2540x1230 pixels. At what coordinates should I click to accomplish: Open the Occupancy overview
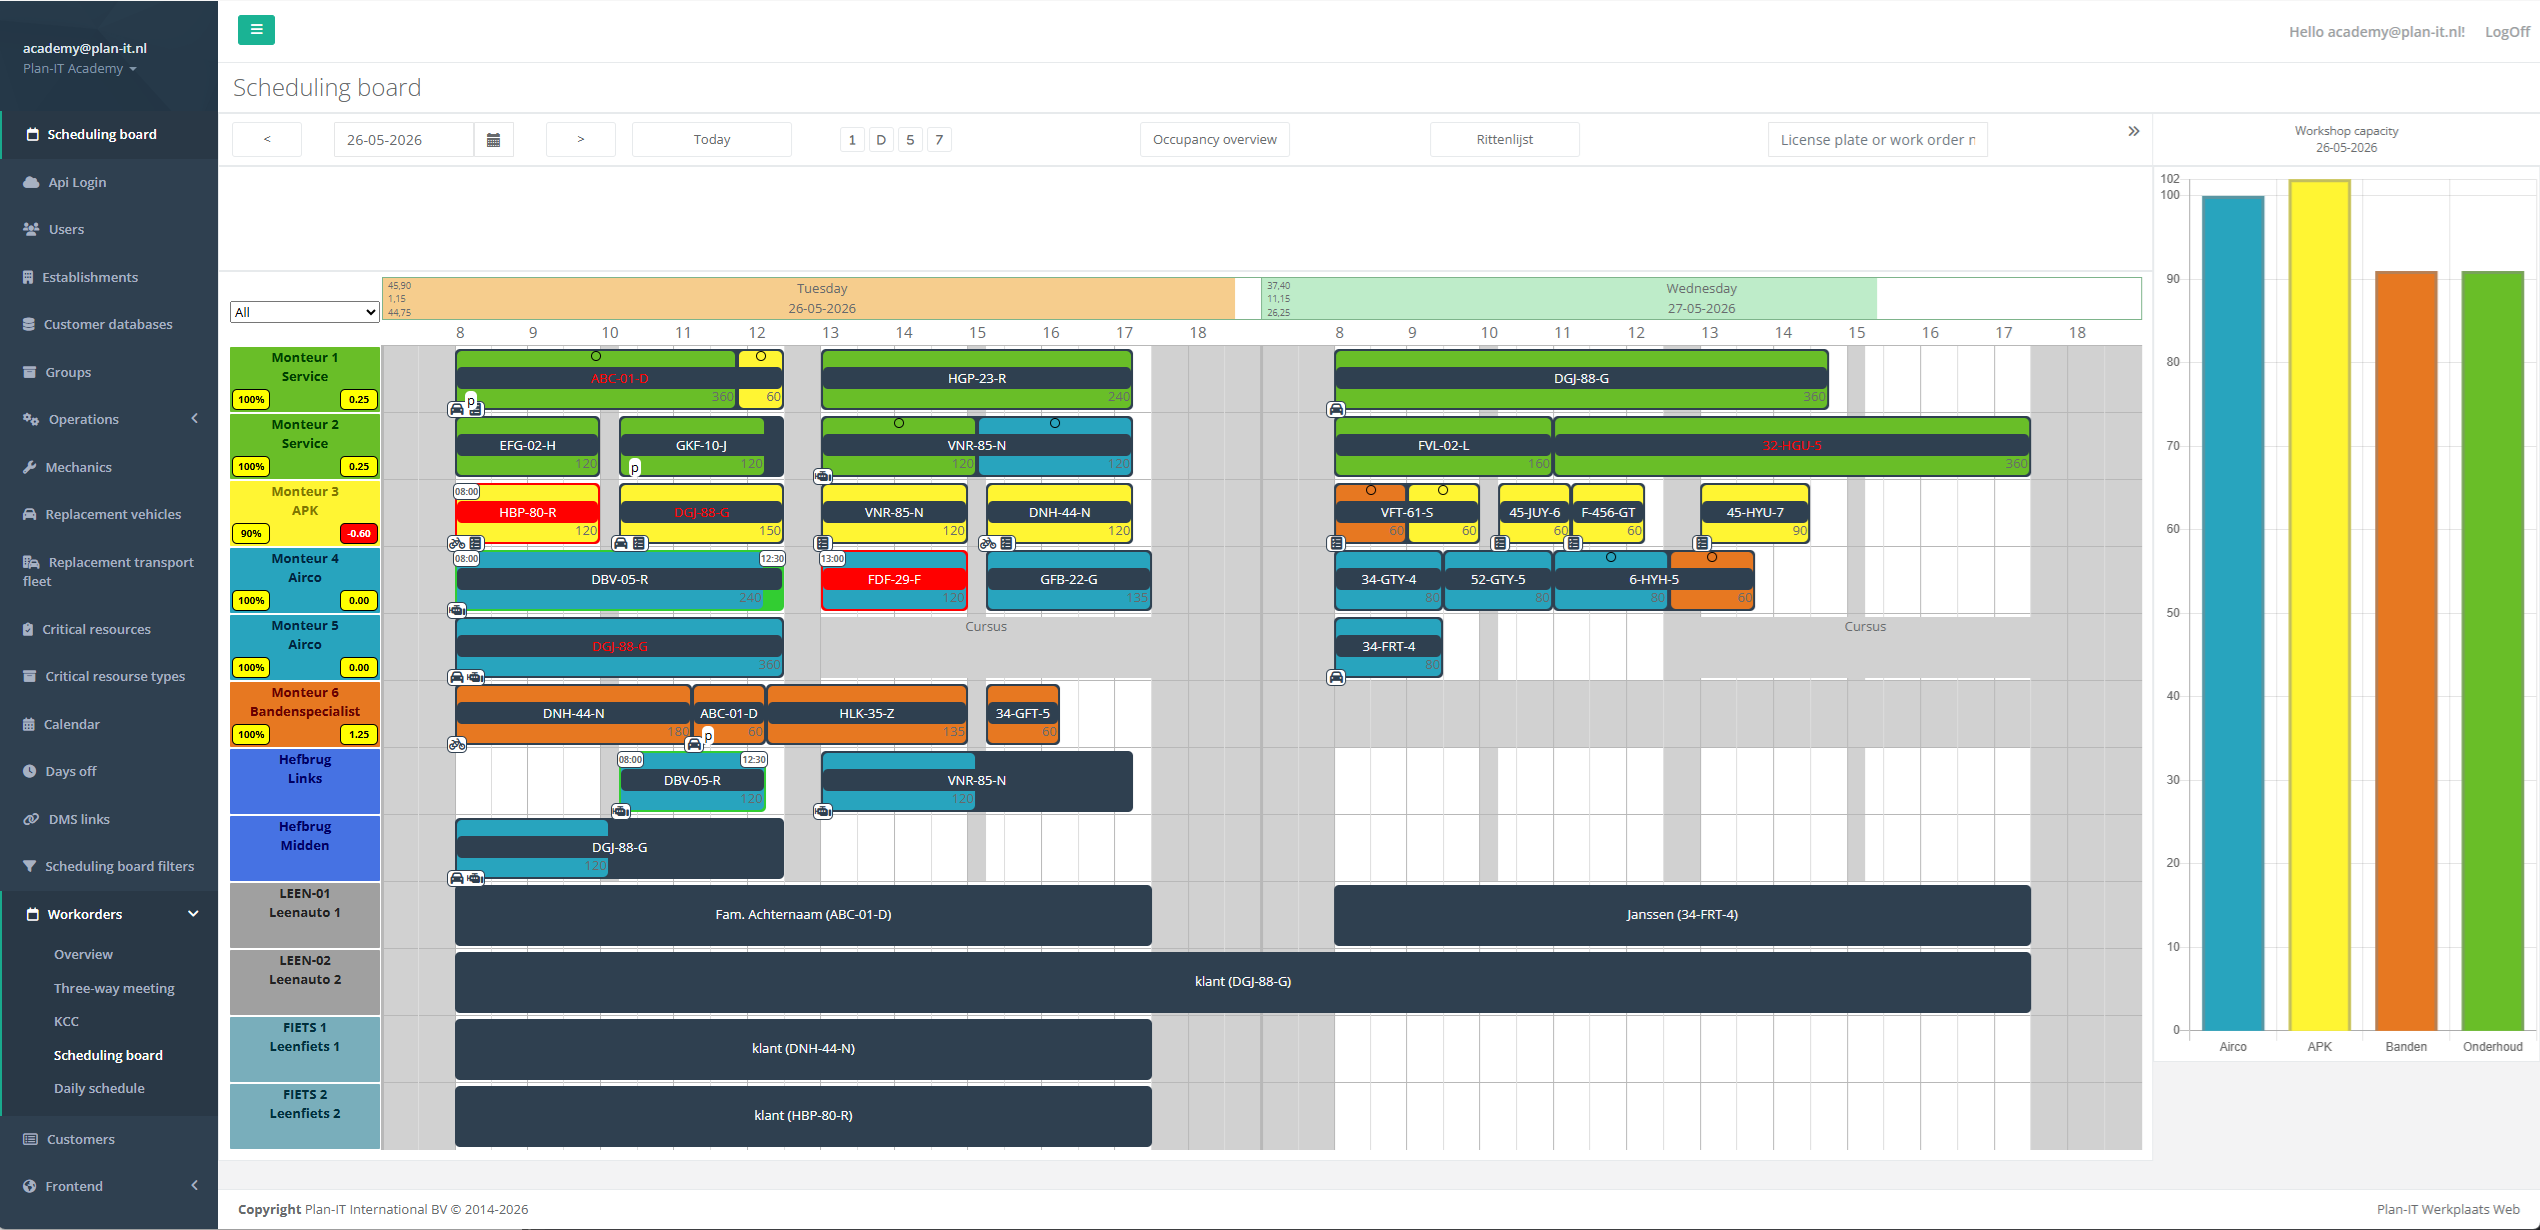[1215, 140]
